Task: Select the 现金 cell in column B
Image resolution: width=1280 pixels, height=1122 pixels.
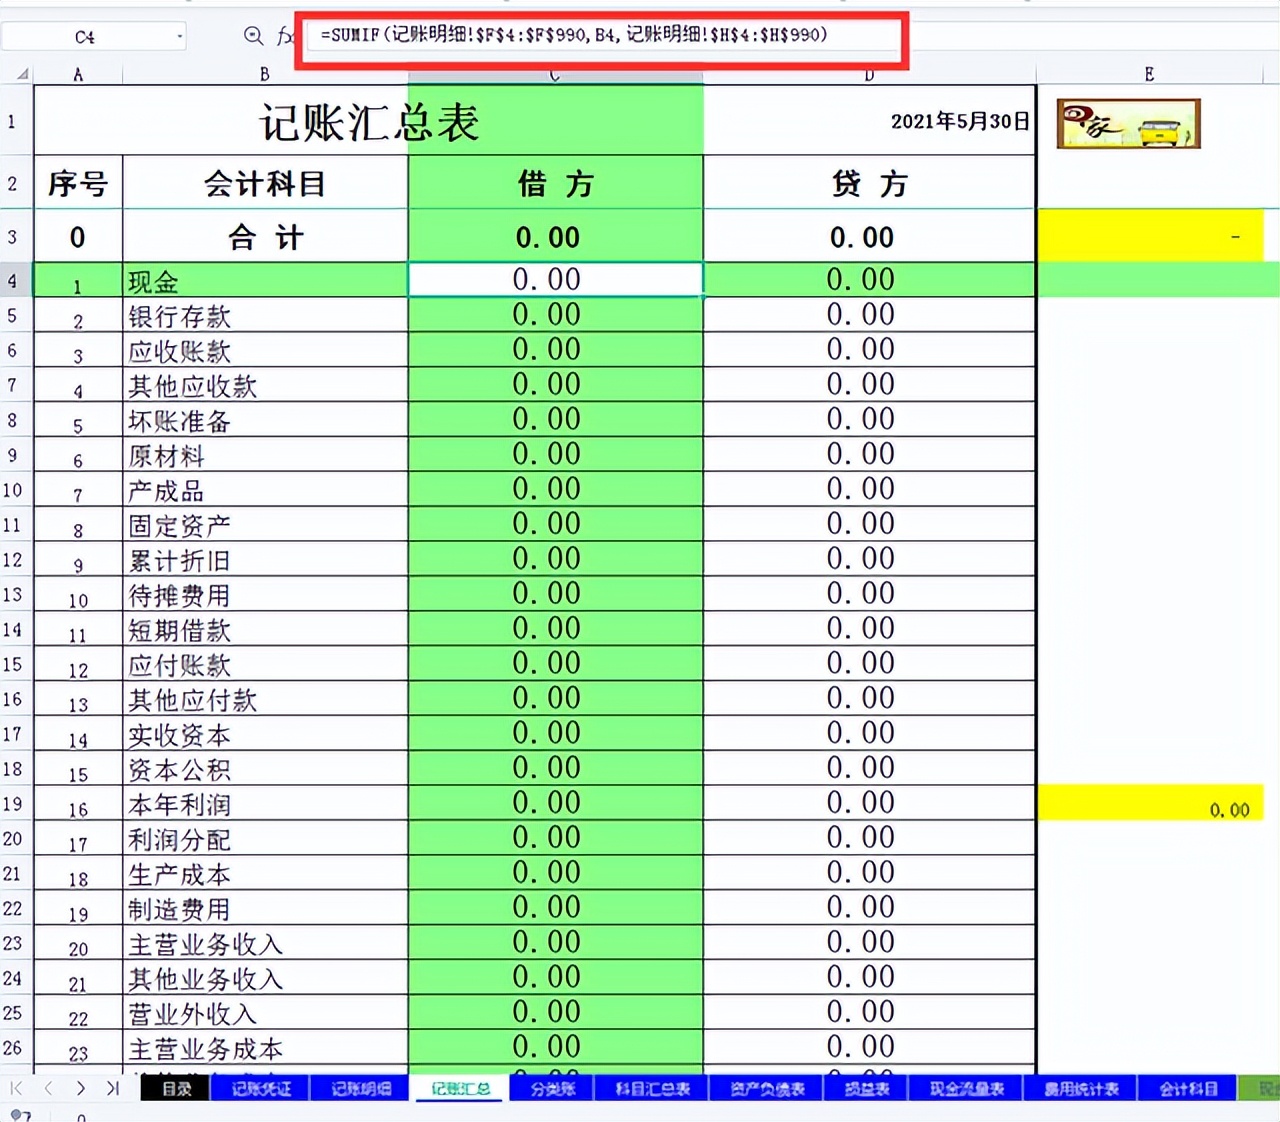Action: point(265,281)
